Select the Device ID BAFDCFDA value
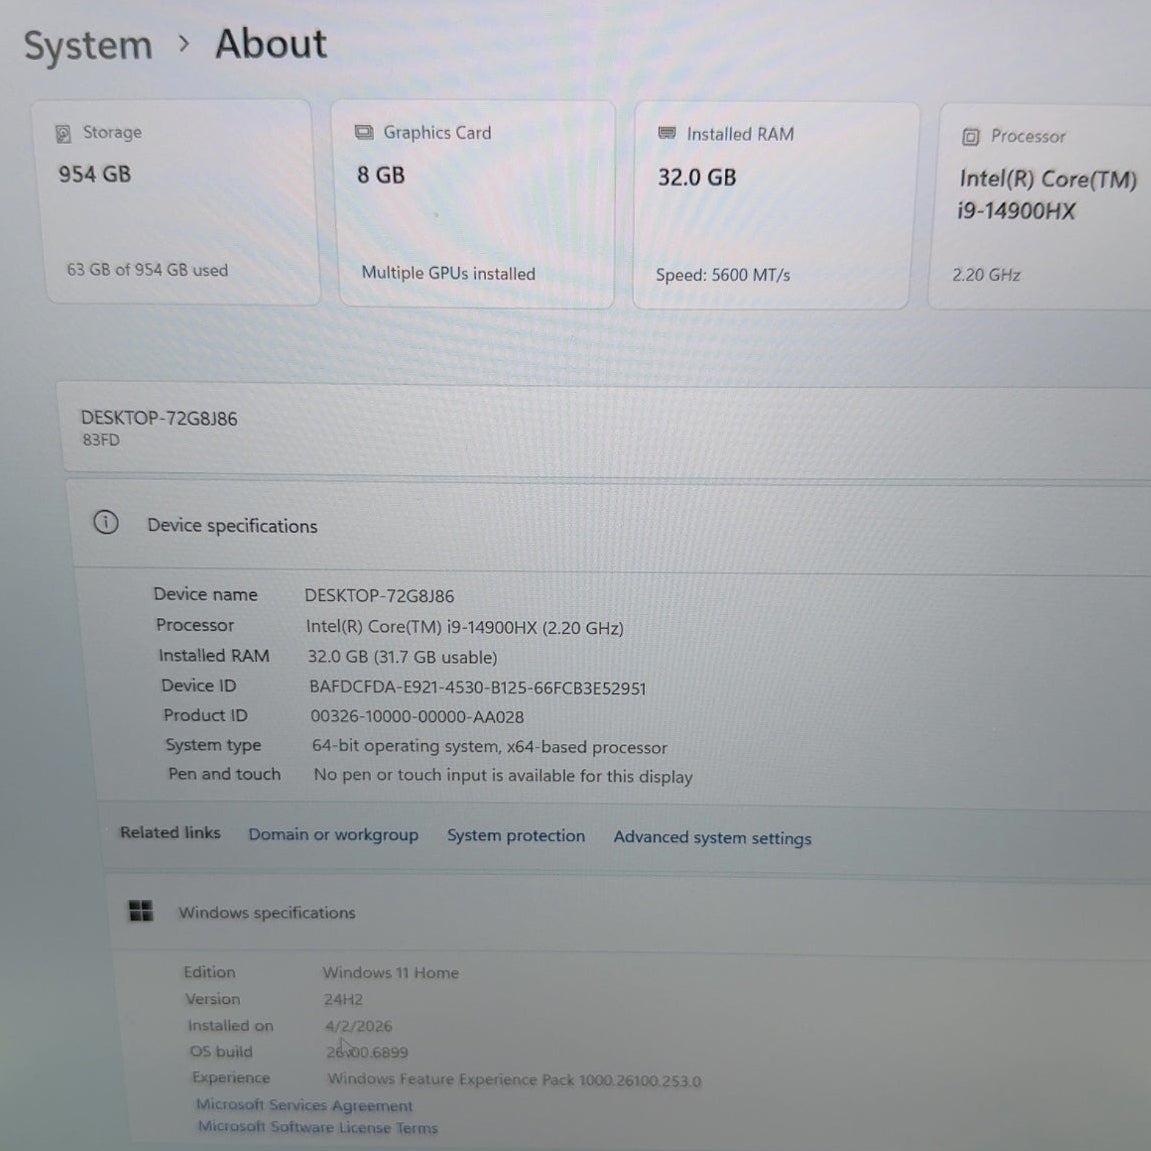This screenshot has width=1151, height=1151. pyautogui.click(x=478, y=688)
